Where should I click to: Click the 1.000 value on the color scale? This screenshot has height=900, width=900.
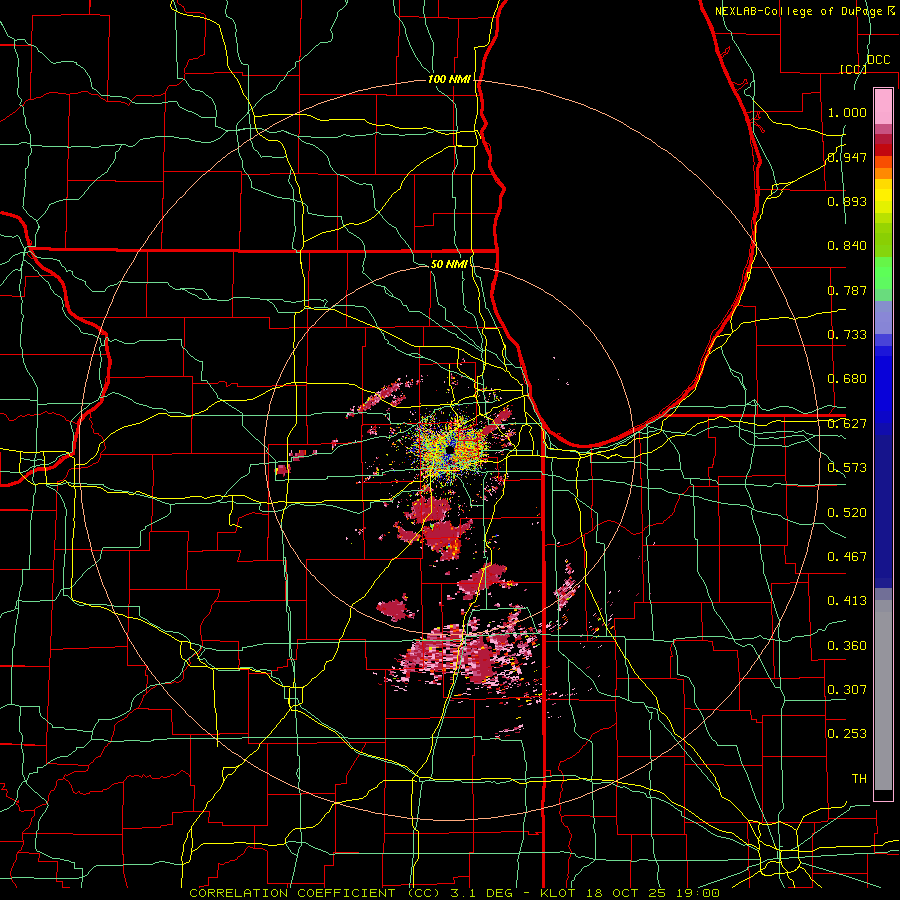847,112
